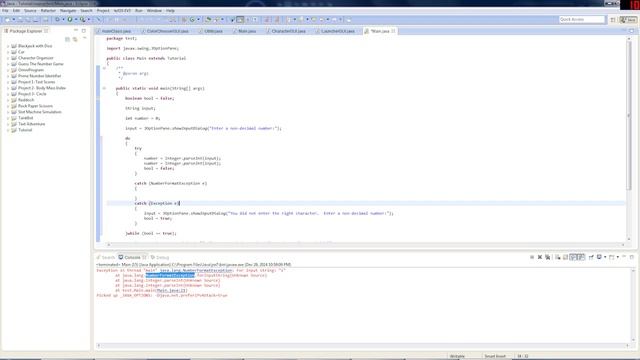Open the File menu
This screenshot has width=640, height=360.
coord(5,11)
